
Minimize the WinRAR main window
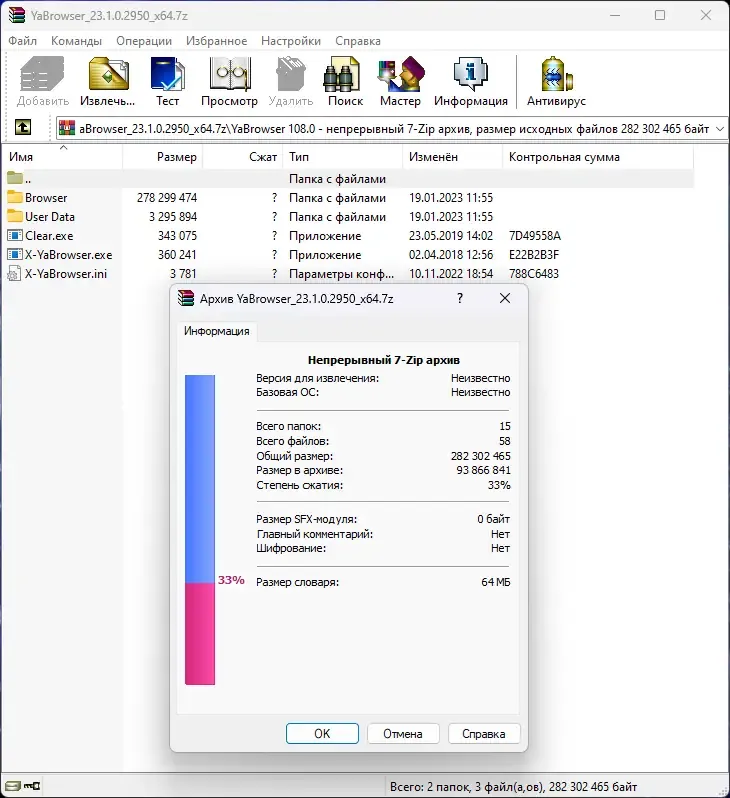[x=615, y=15]
